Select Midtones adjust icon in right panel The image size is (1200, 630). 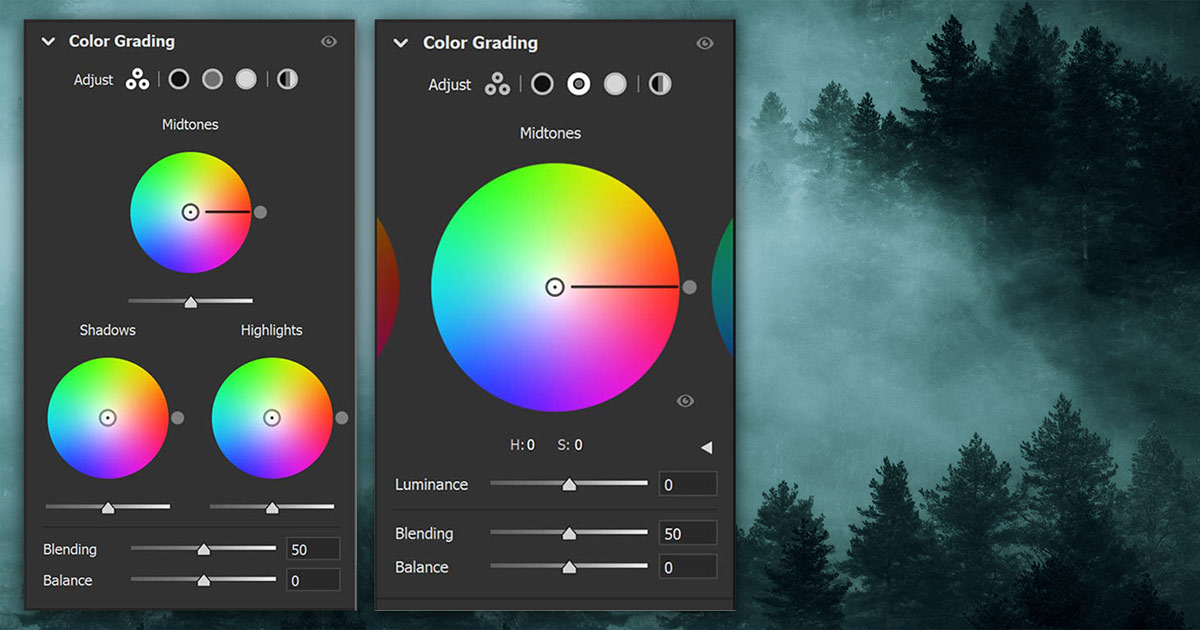coord(578,84)
